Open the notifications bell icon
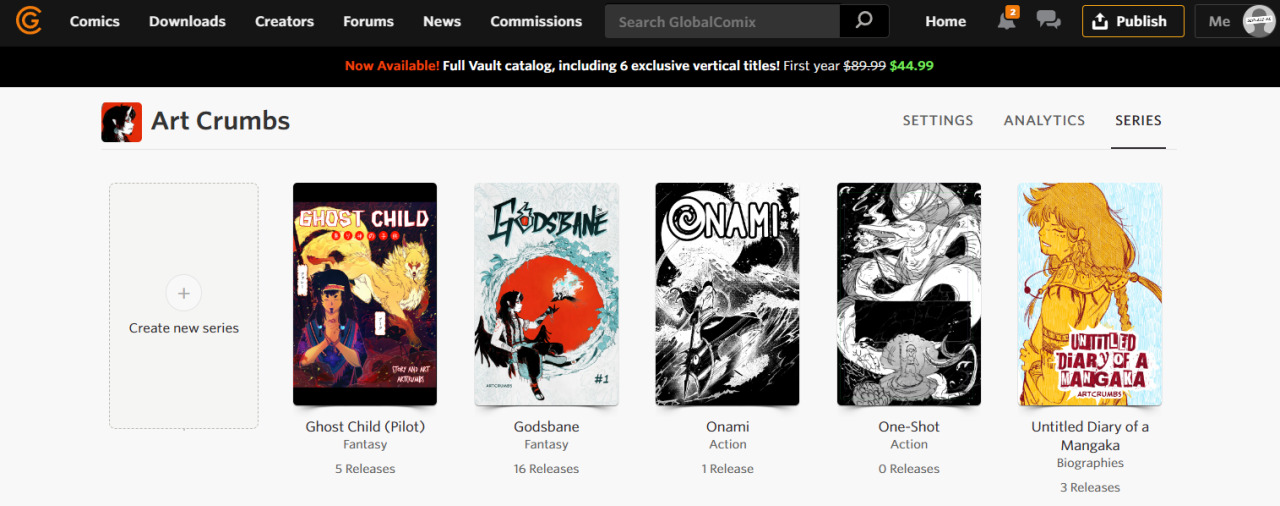 tap(1006, 20)
